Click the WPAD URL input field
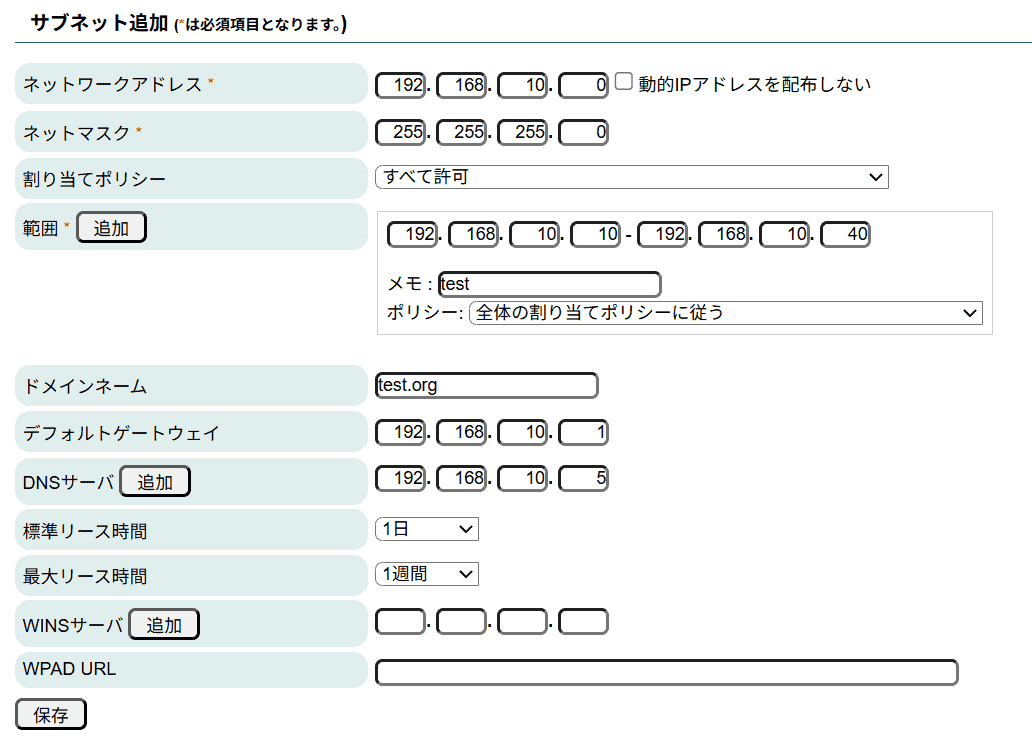The image size is (1032, 748). point(666,672)
